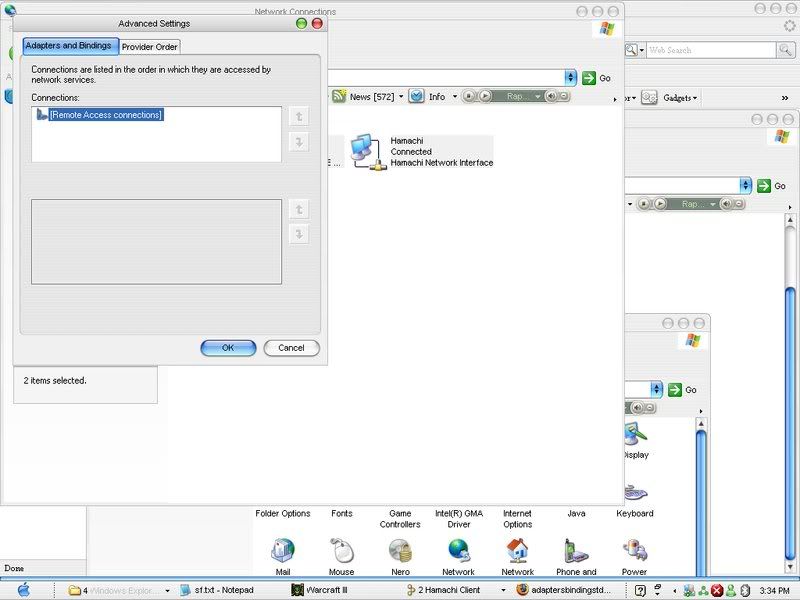Open the Hamachi network connection icon
Screen dimensions: 800x600
point(366,151)
